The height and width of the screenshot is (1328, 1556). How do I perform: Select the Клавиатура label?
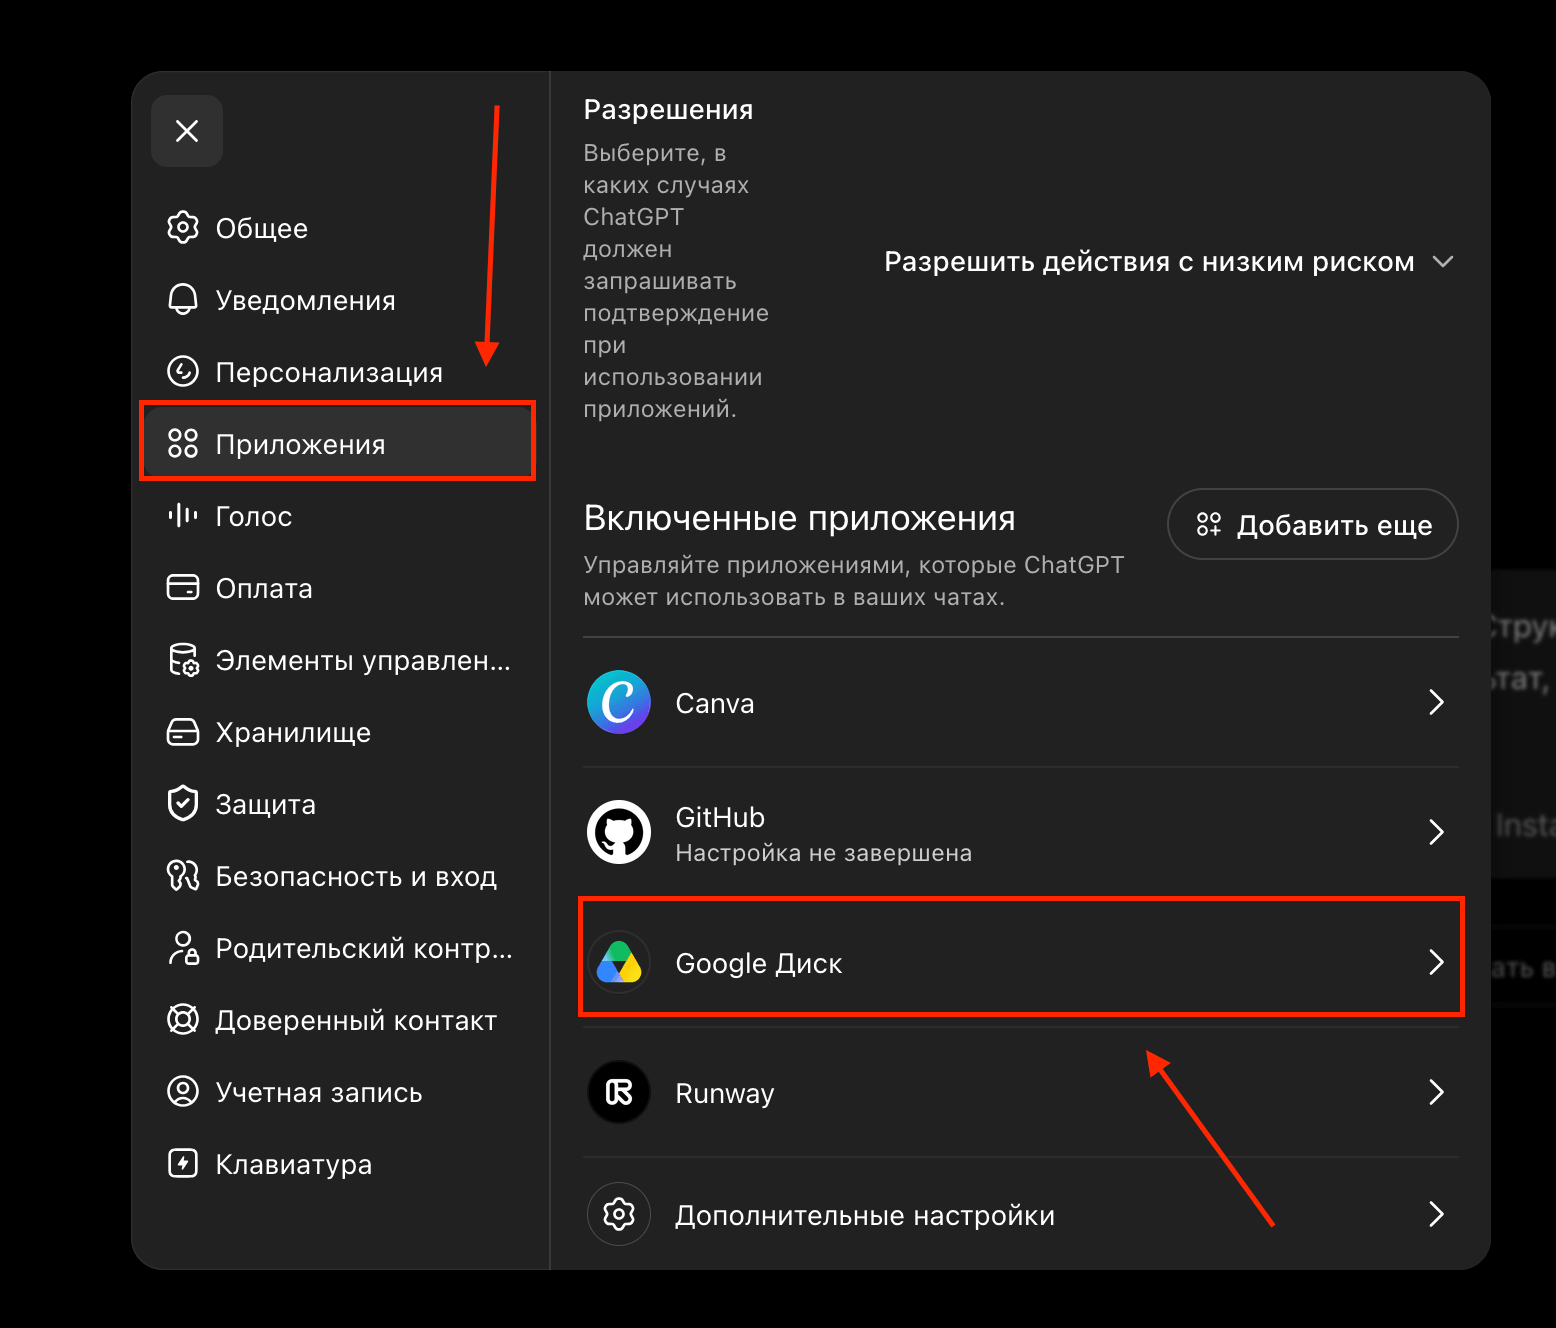click(294, 1164)
